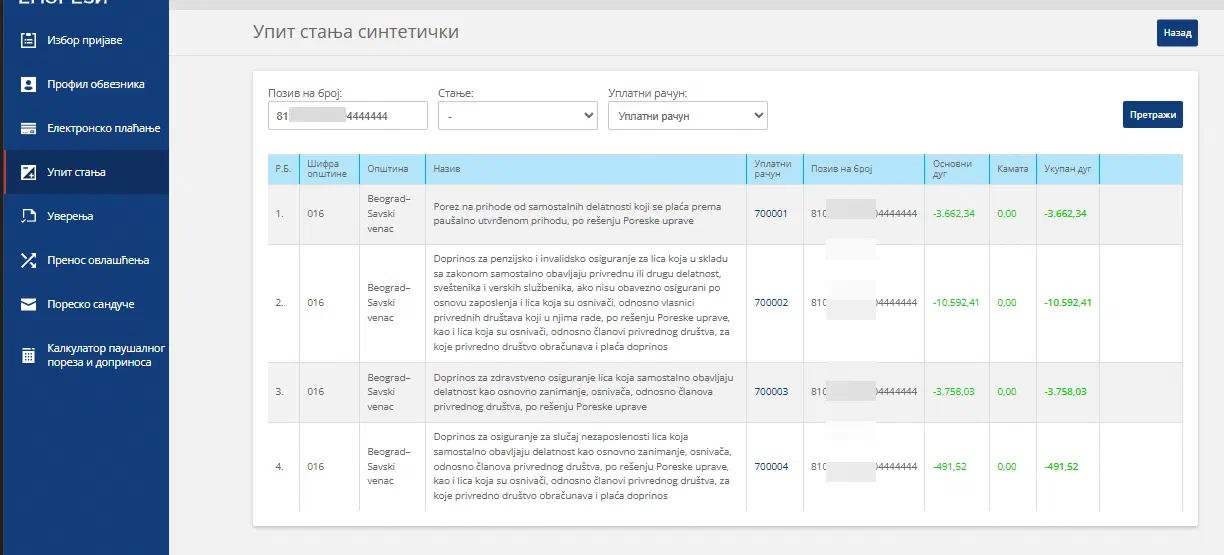Click the Избор пријаве sidebar icon
Image resolution: width=1224 pixels, height=555 pixels.
pyautogui.click(x=28, y=41)
